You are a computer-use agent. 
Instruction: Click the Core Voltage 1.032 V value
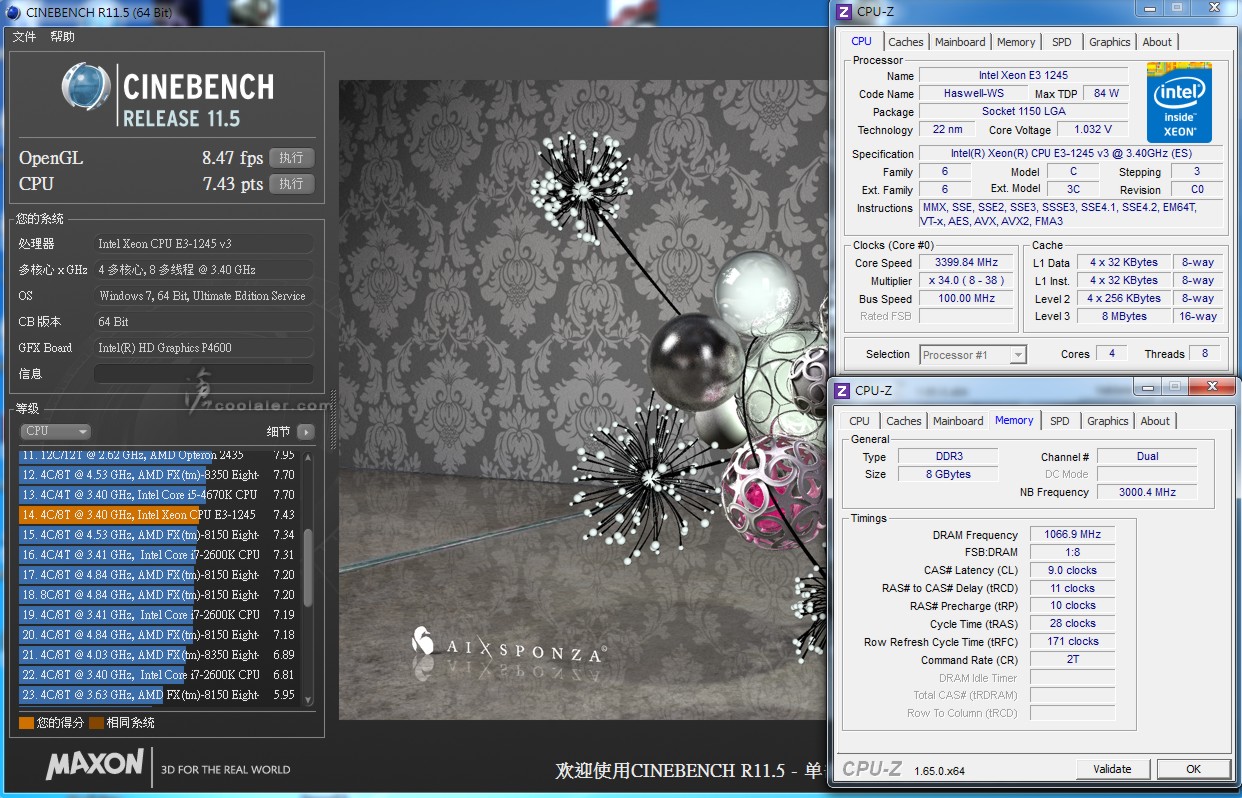[x=1092, y=130]
